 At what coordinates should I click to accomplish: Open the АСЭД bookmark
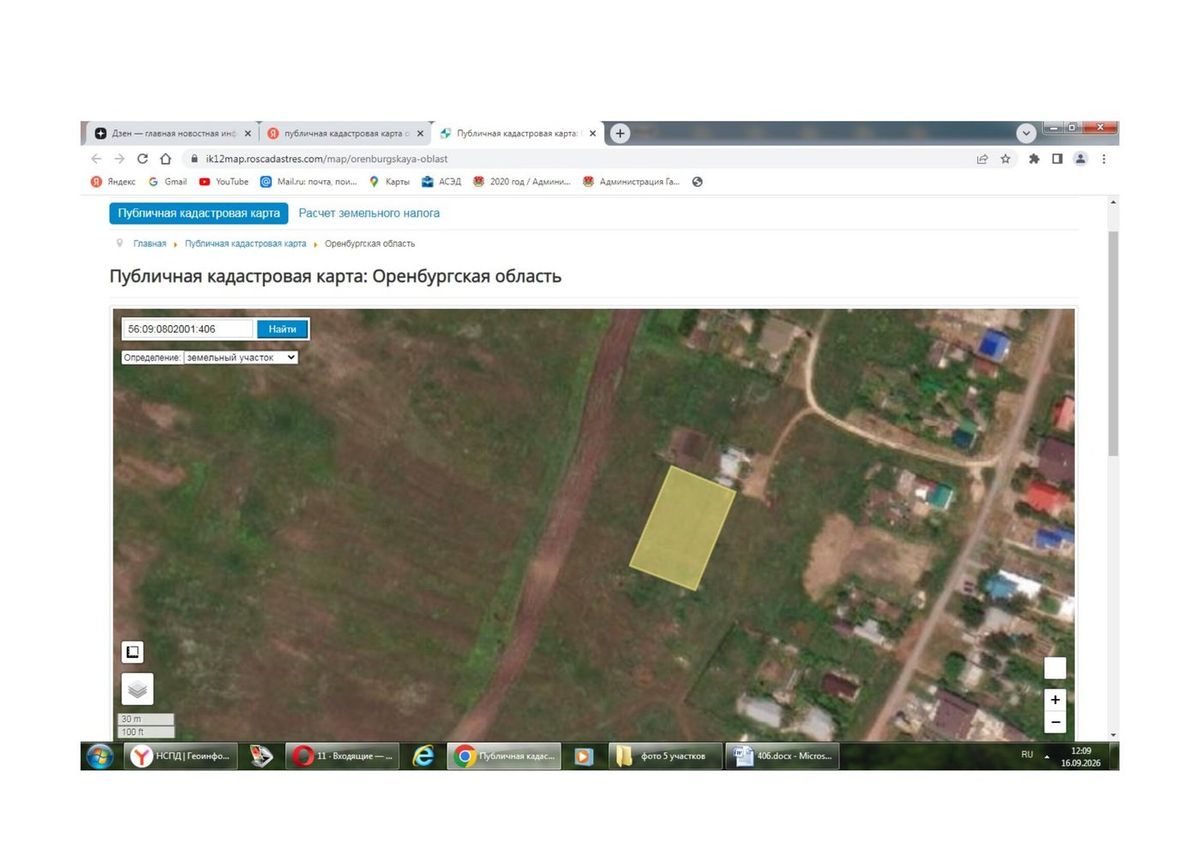tap(441, 182)
